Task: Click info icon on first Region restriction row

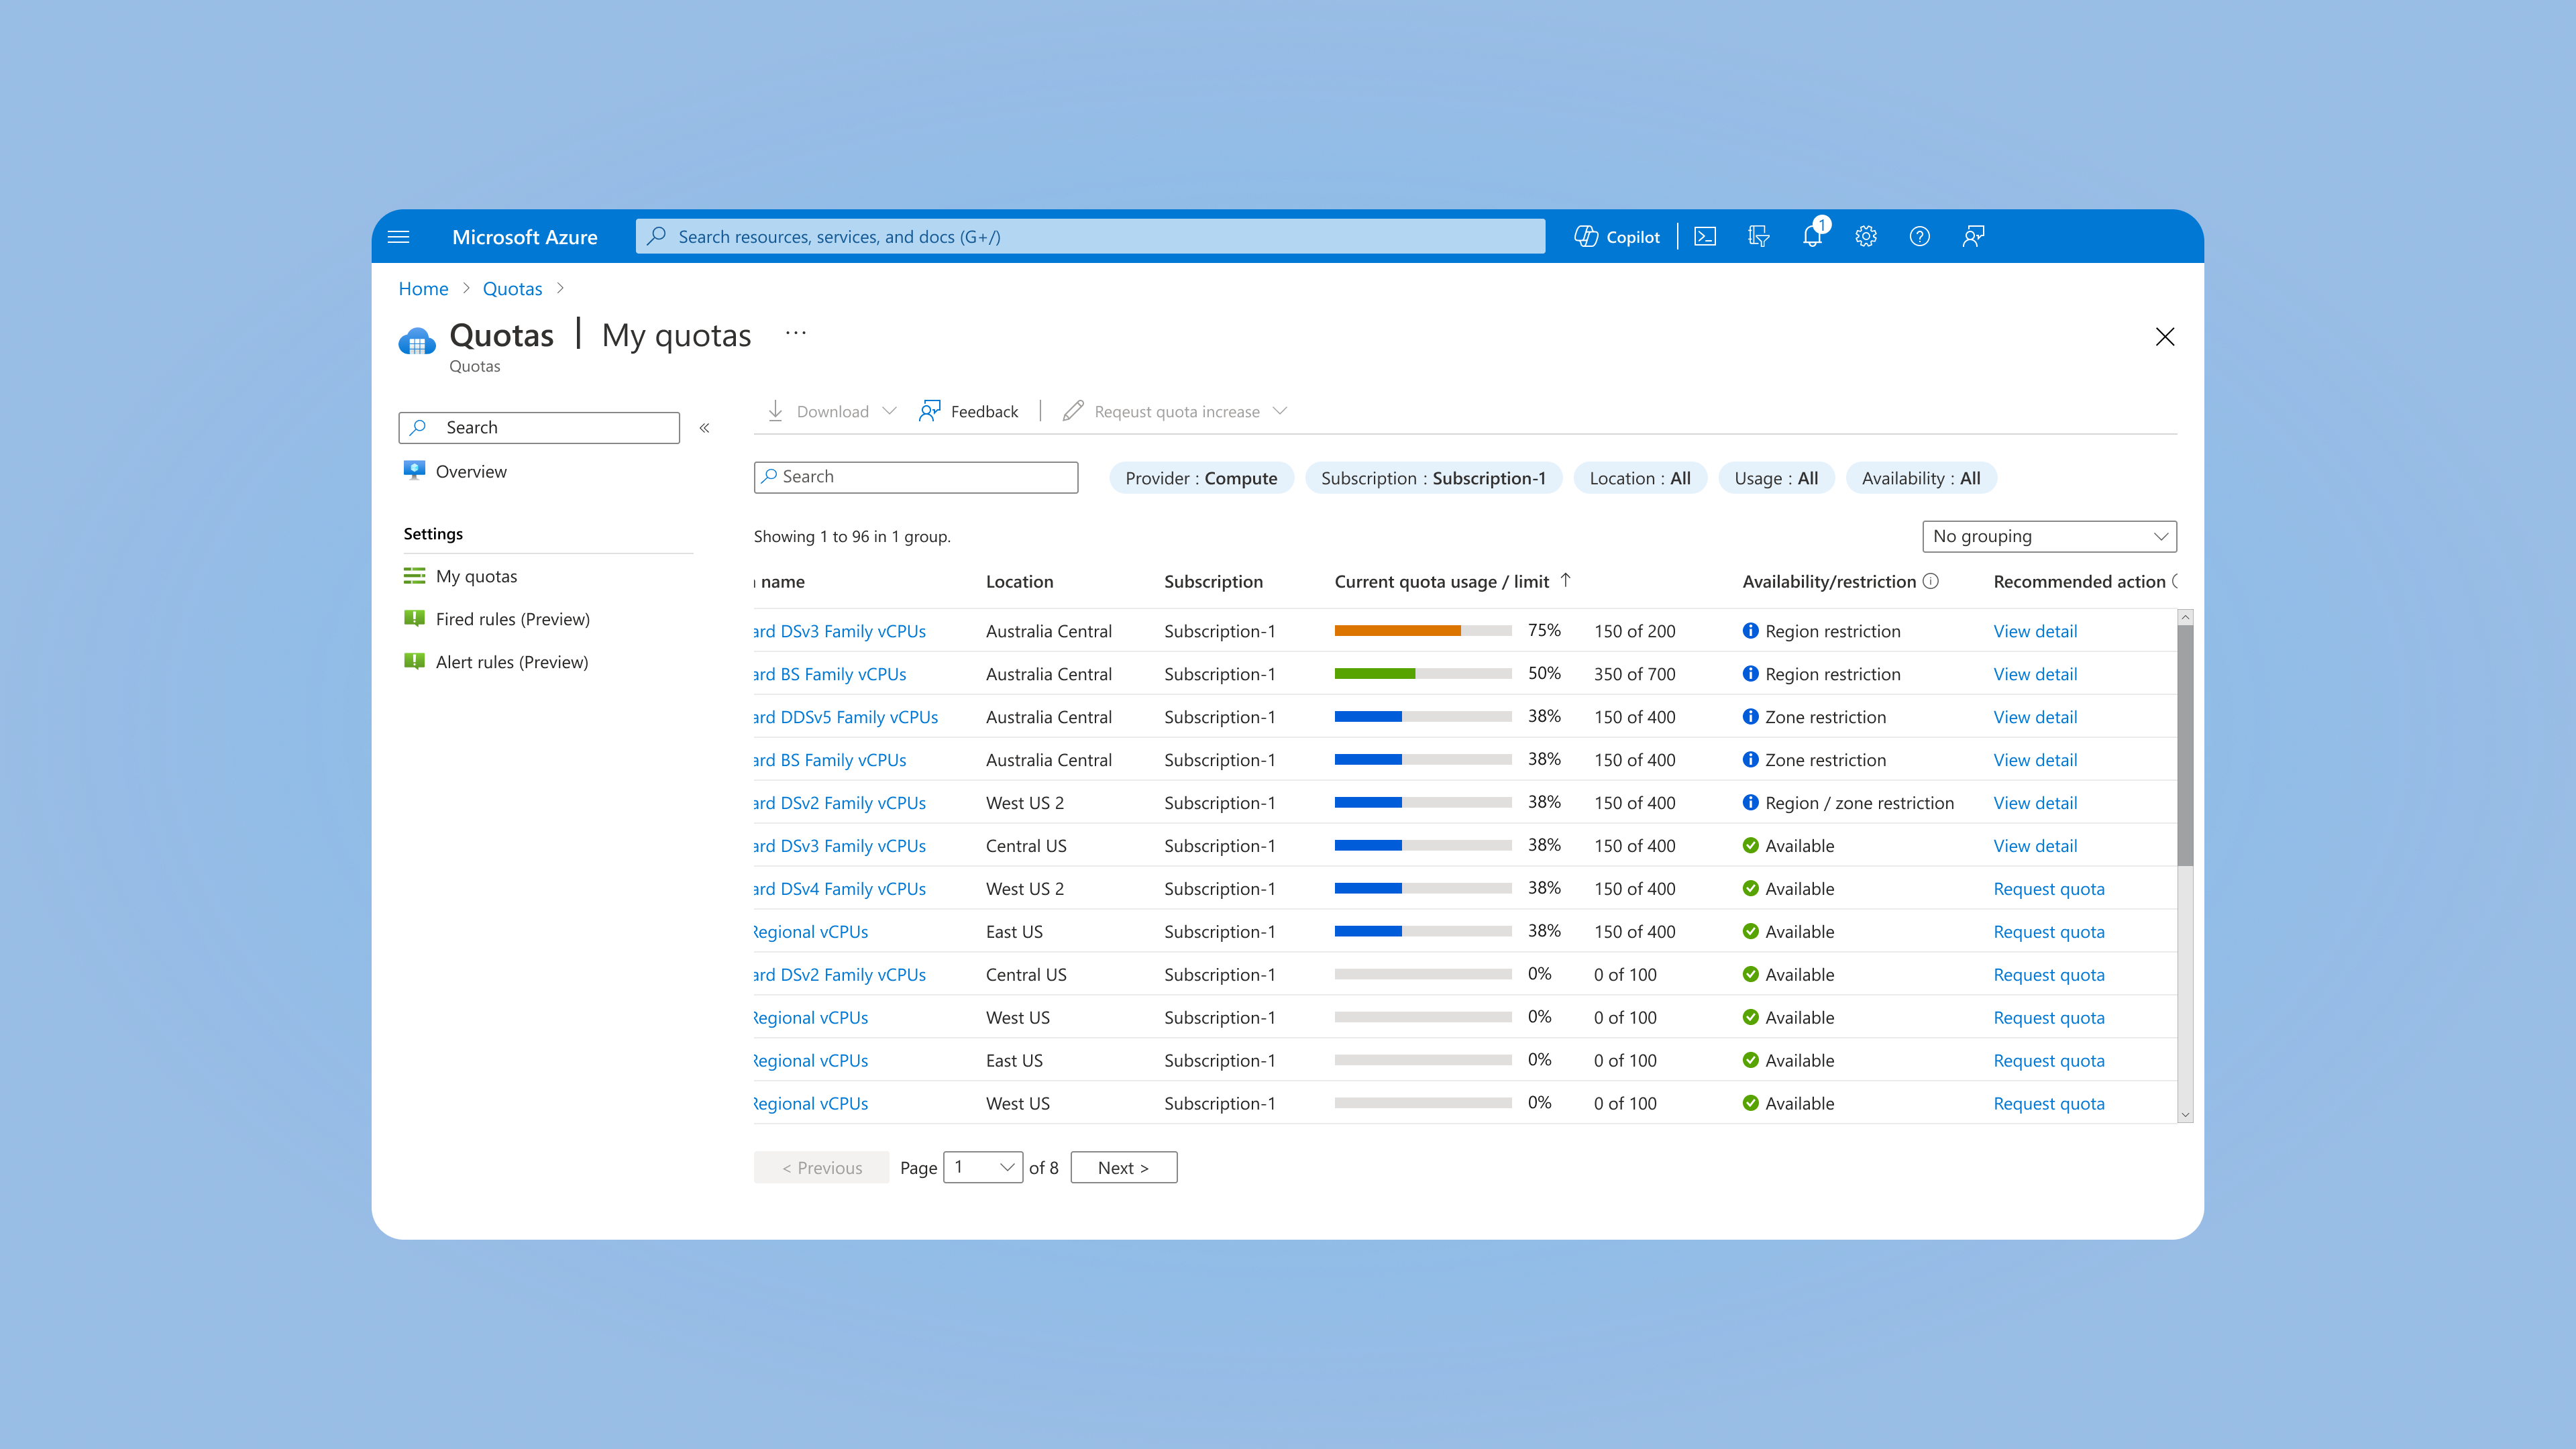Action: [1750, 631]
